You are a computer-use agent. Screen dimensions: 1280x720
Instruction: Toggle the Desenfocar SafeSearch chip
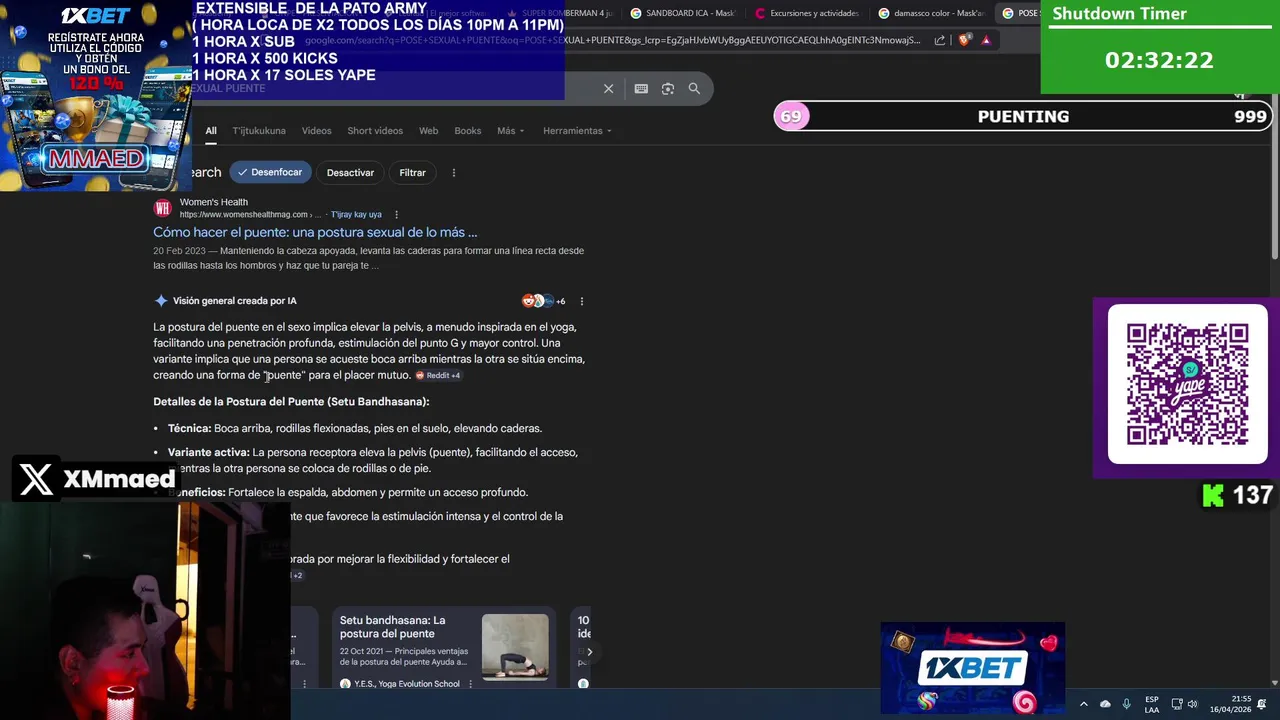270,173
